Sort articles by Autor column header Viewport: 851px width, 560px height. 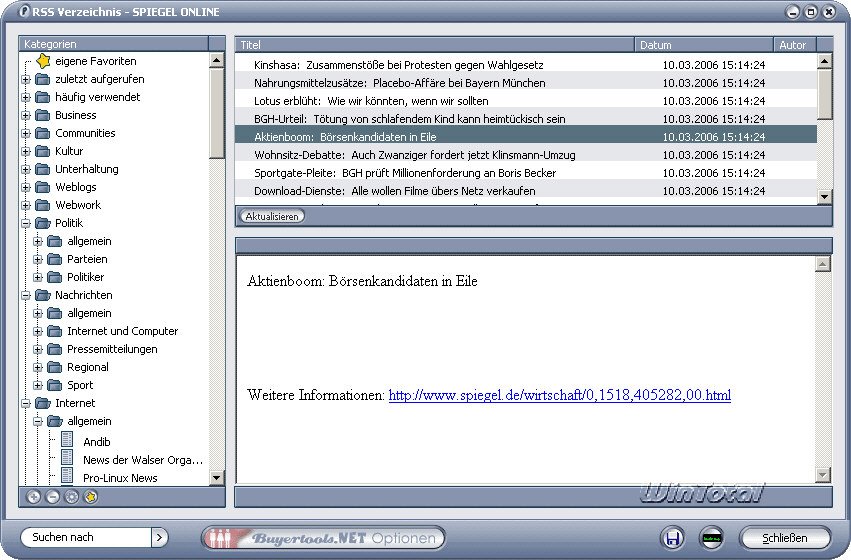[x=795, y=44]
